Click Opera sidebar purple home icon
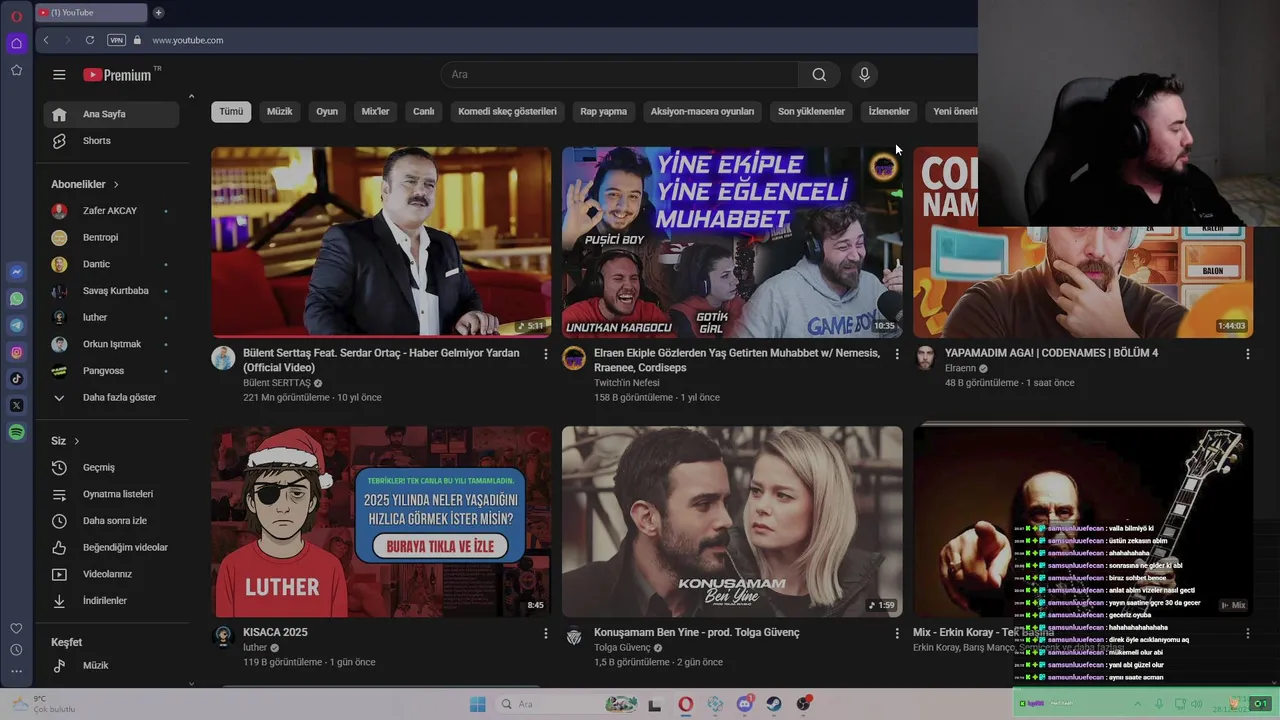 click(x=16, y=43)
